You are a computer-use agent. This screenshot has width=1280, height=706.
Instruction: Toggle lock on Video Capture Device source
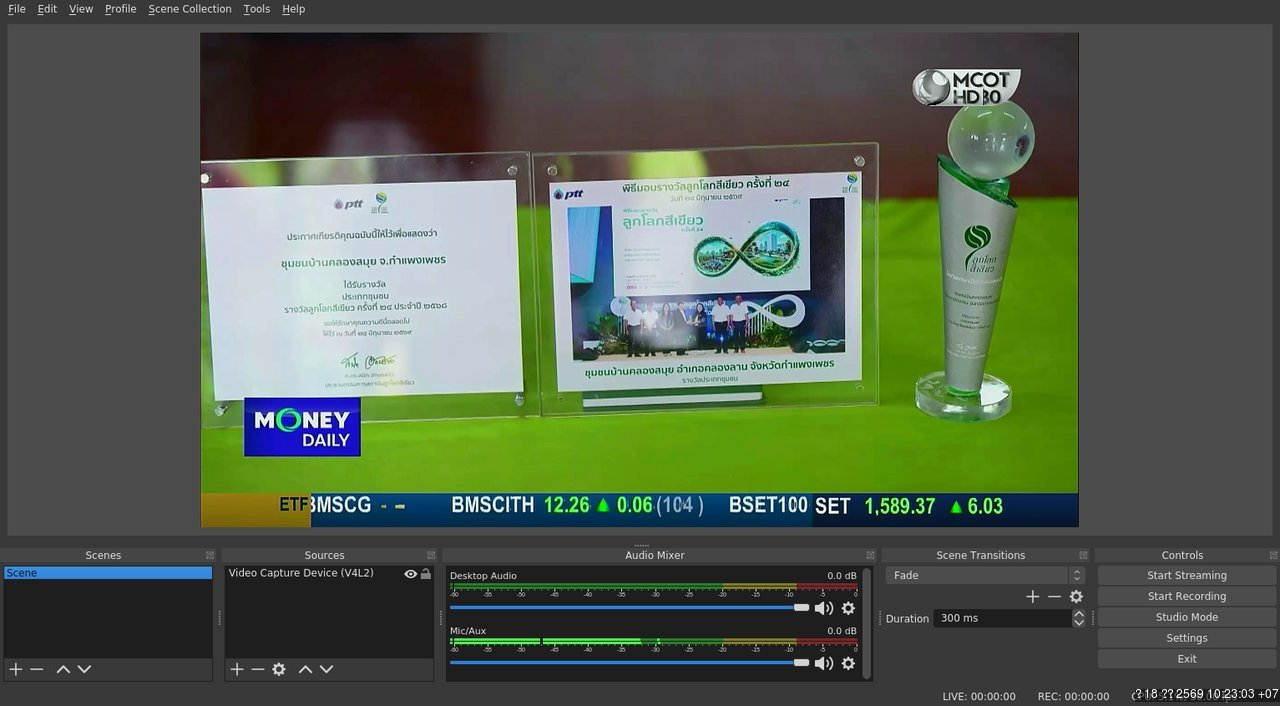point(426,574)
